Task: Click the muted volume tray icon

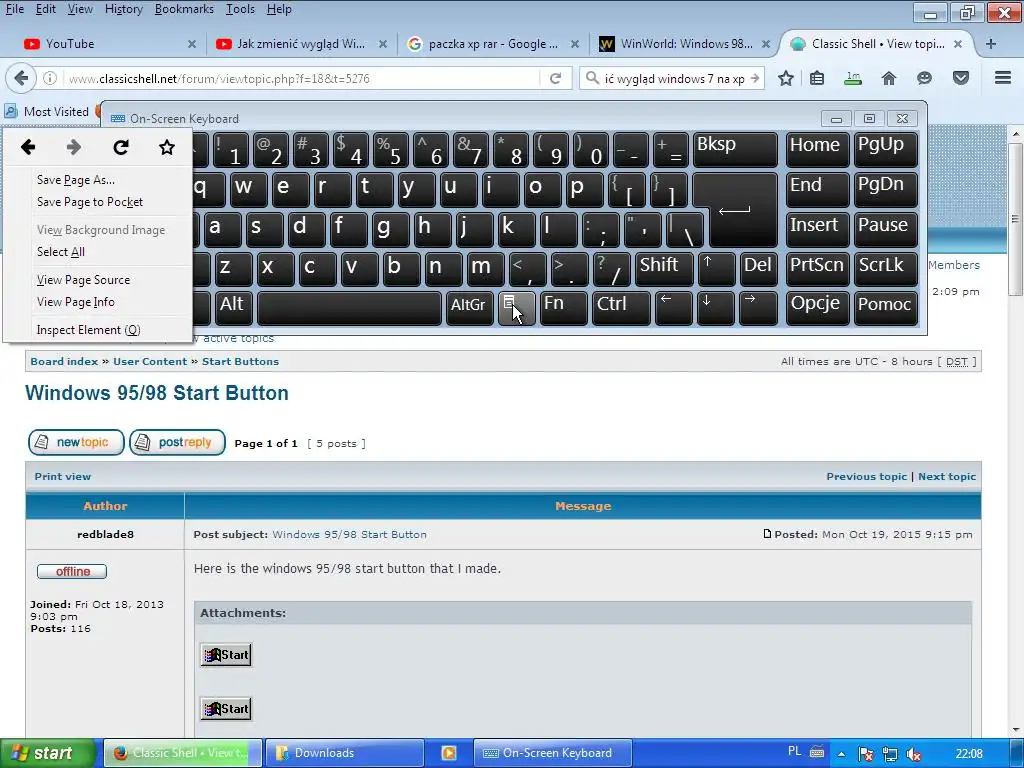Action: click(914, 754)
